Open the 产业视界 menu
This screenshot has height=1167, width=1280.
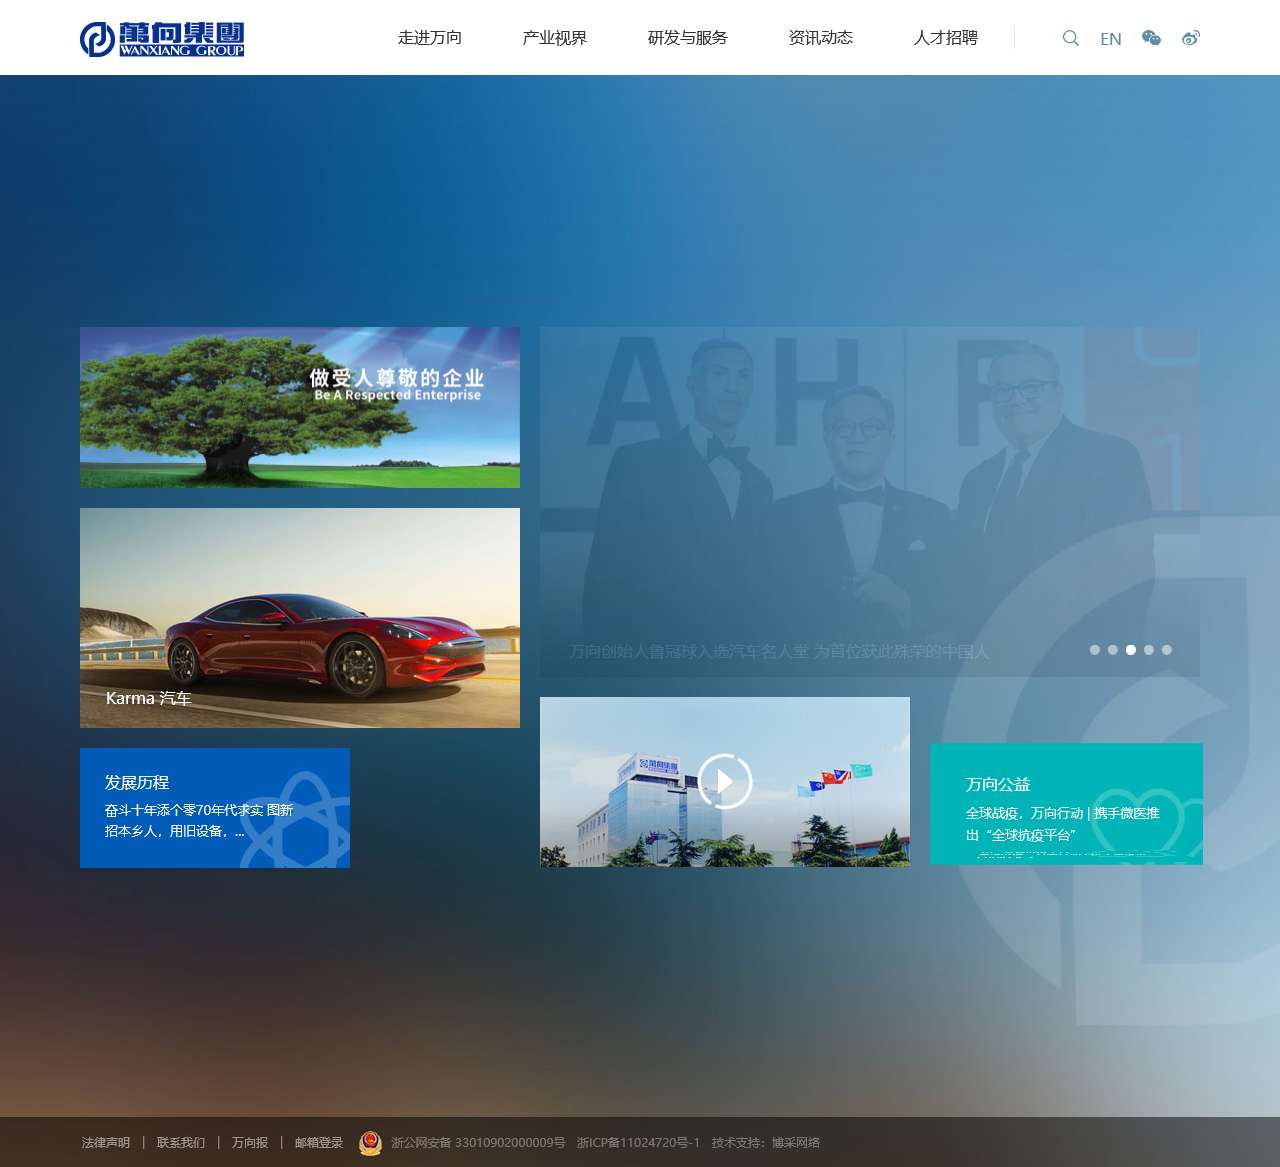pyautogui.click(x=554, y=38)
